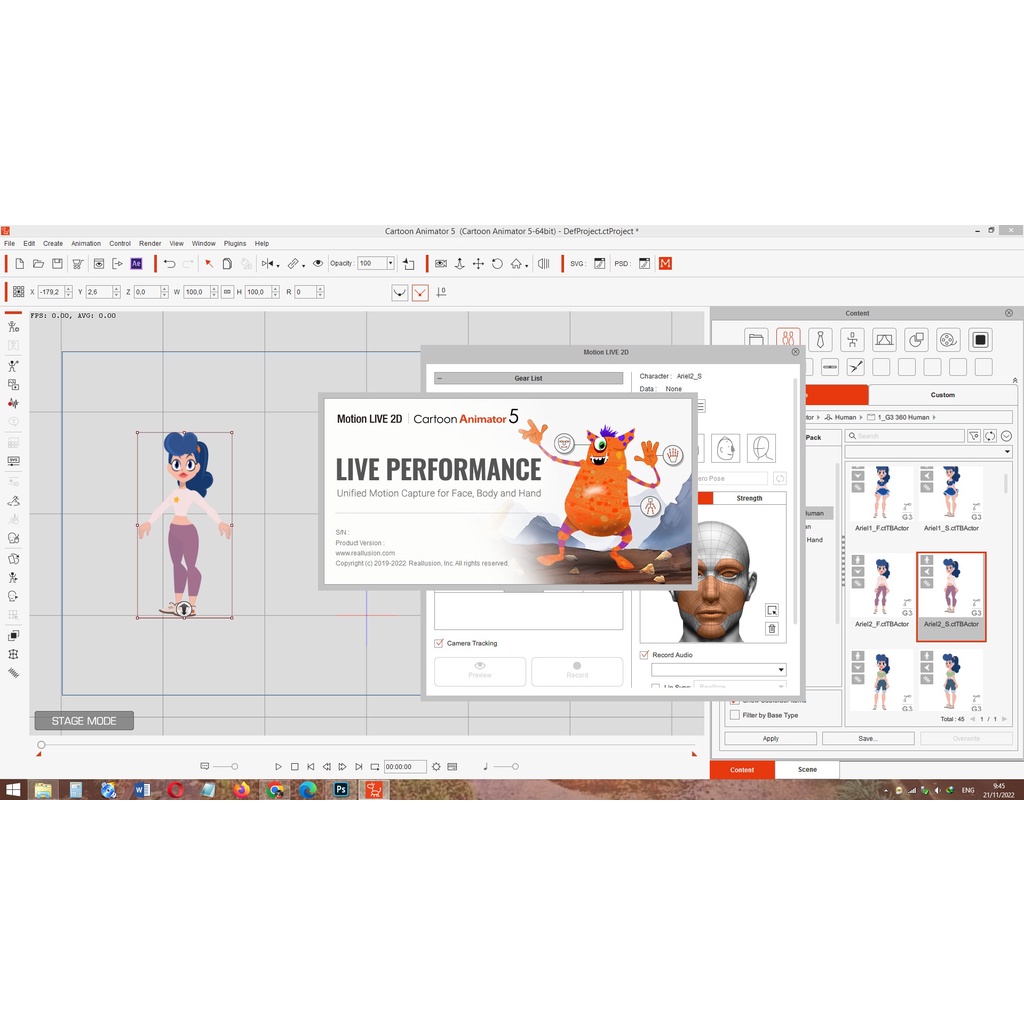Image resolution: width=1024 pixels, height=1024 pixels.
Task: Click the circular down-arrow options button in Content
Action: 1006,436
